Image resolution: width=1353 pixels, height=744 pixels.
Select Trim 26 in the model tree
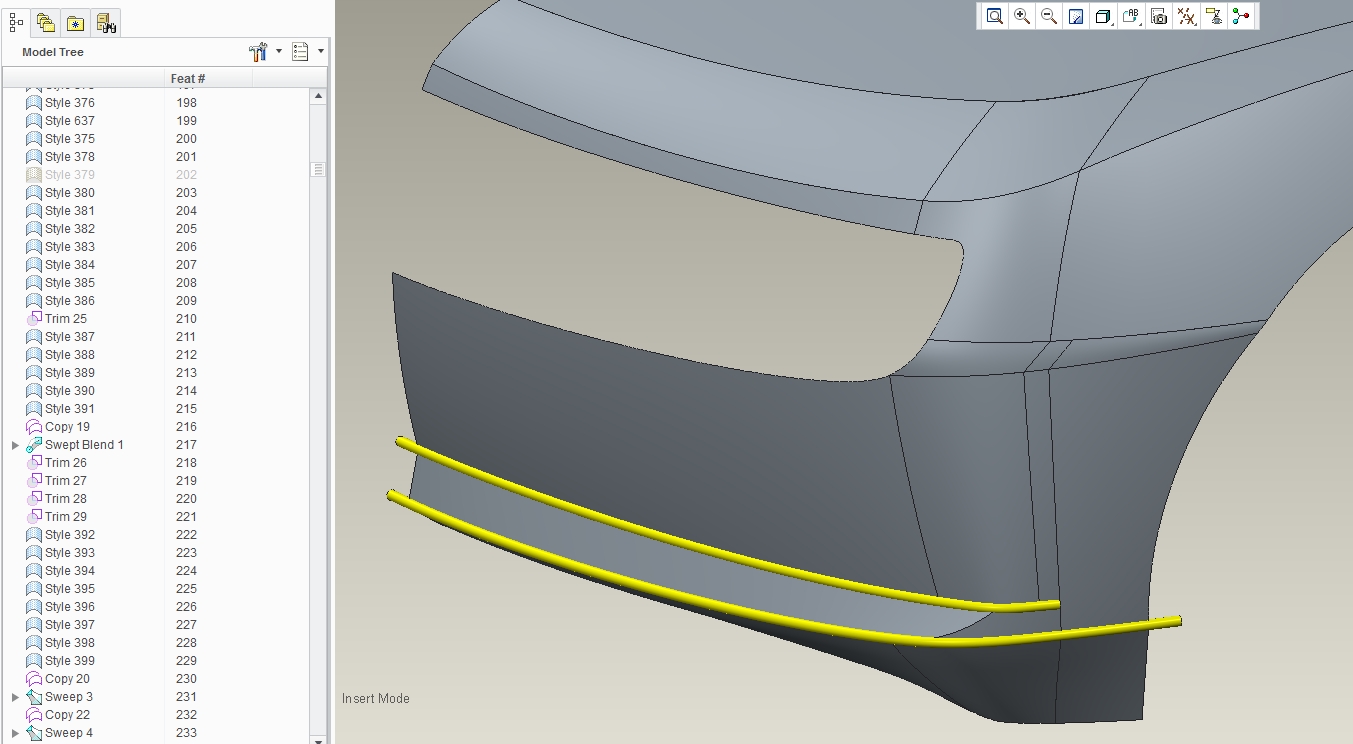coord(66,463)
